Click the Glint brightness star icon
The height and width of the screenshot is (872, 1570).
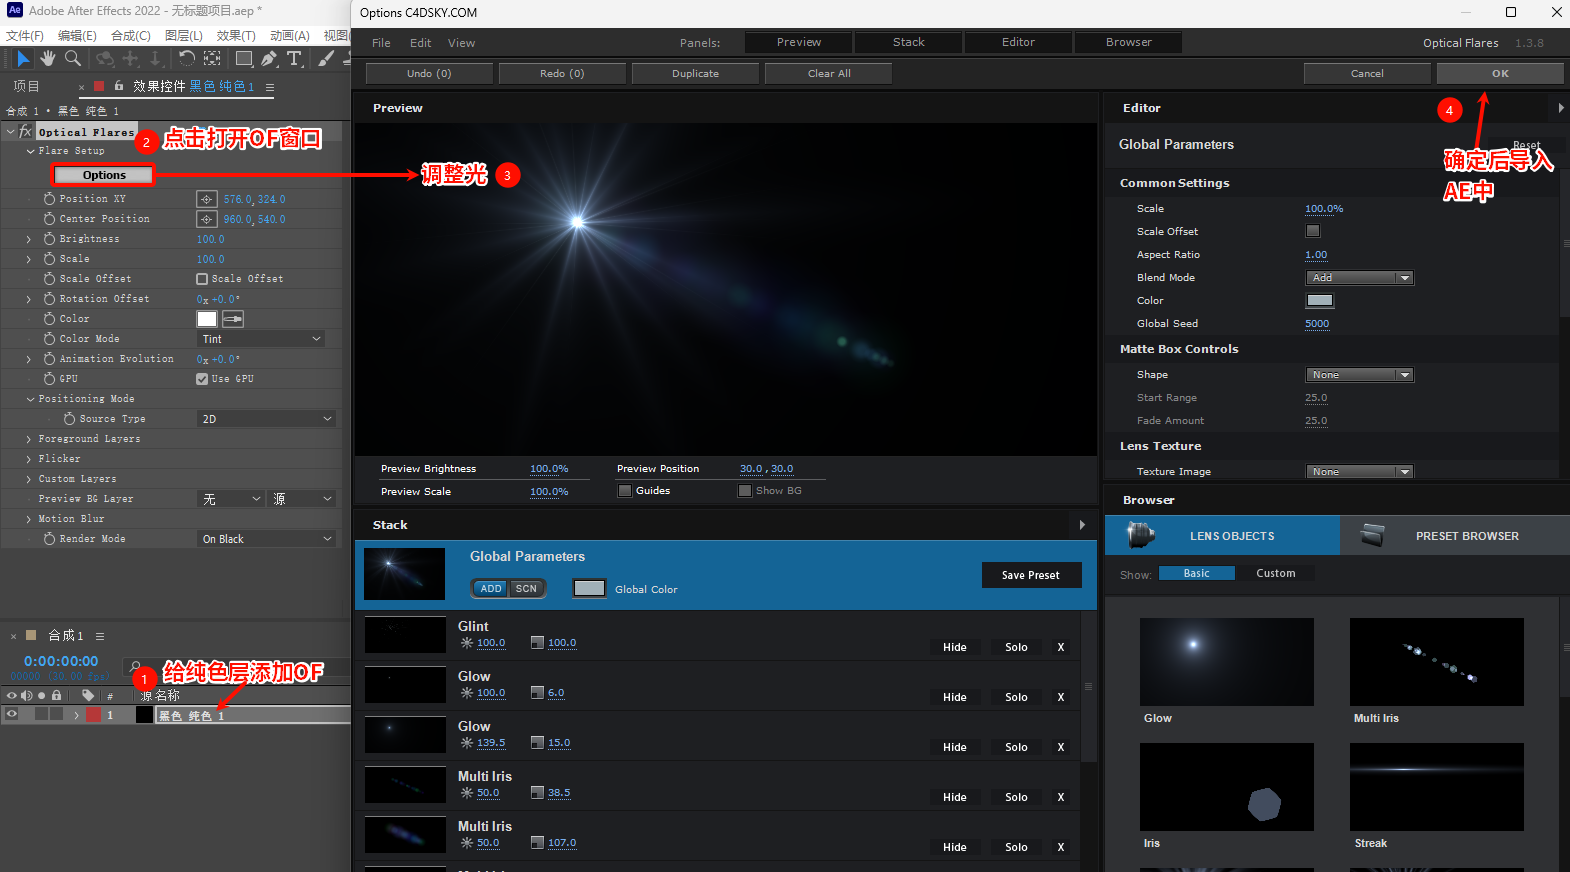pos(466,643)
